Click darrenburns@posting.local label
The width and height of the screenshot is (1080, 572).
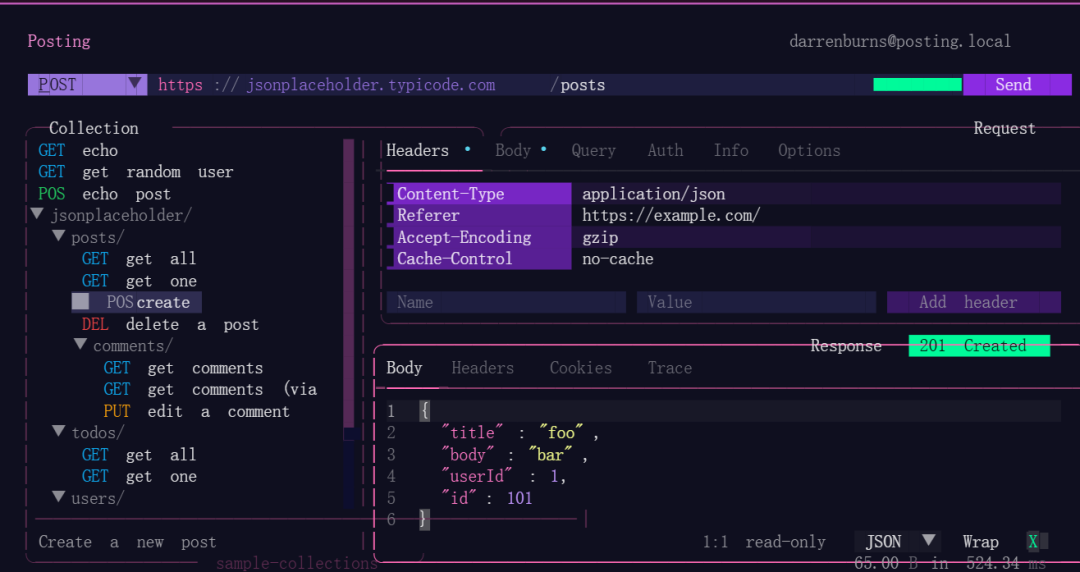pyautogui.click(x=900, y=41)
